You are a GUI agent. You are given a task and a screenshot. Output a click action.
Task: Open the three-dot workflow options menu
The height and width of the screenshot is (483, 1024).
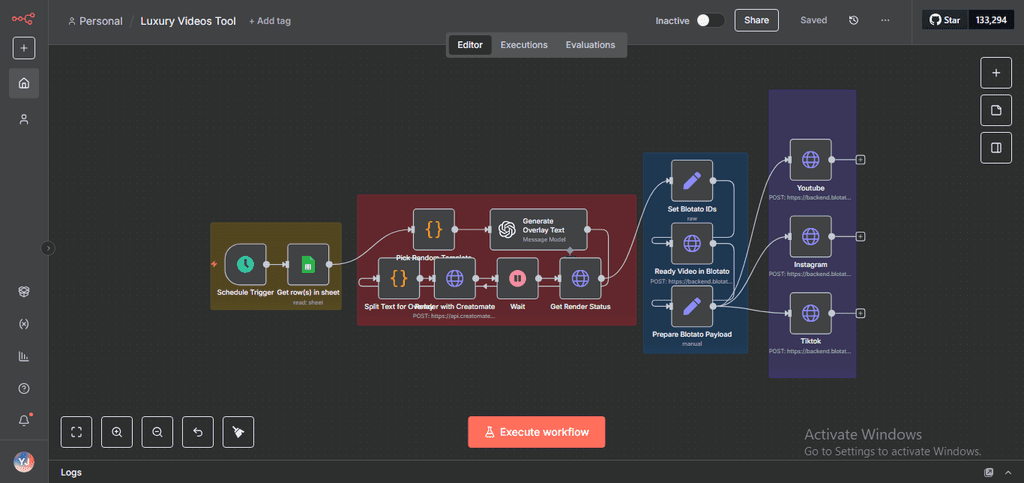coord(885,20)
